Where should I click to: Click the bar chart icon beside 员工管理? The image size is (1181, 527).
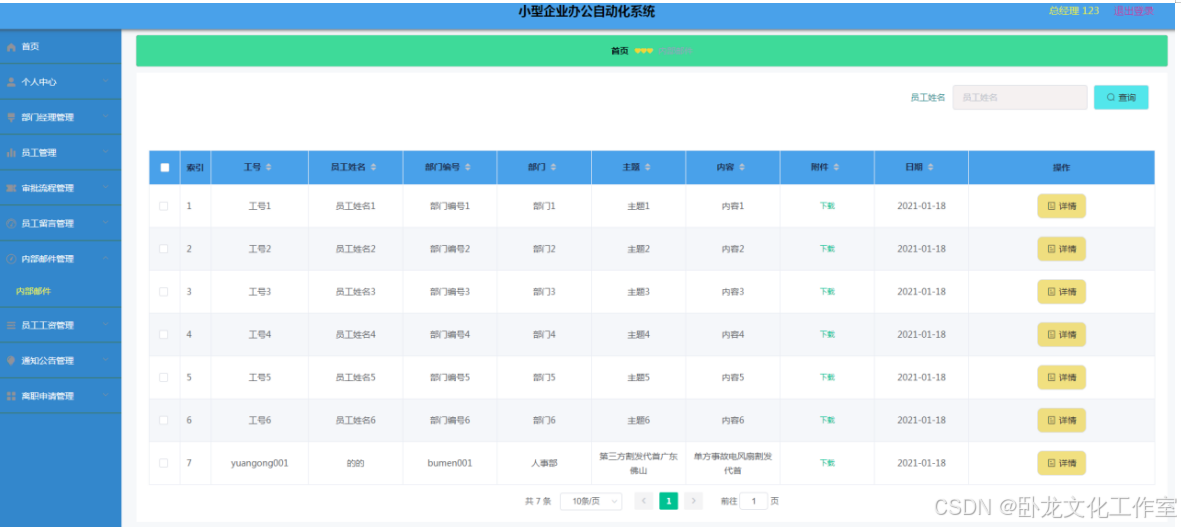(11, 153)
